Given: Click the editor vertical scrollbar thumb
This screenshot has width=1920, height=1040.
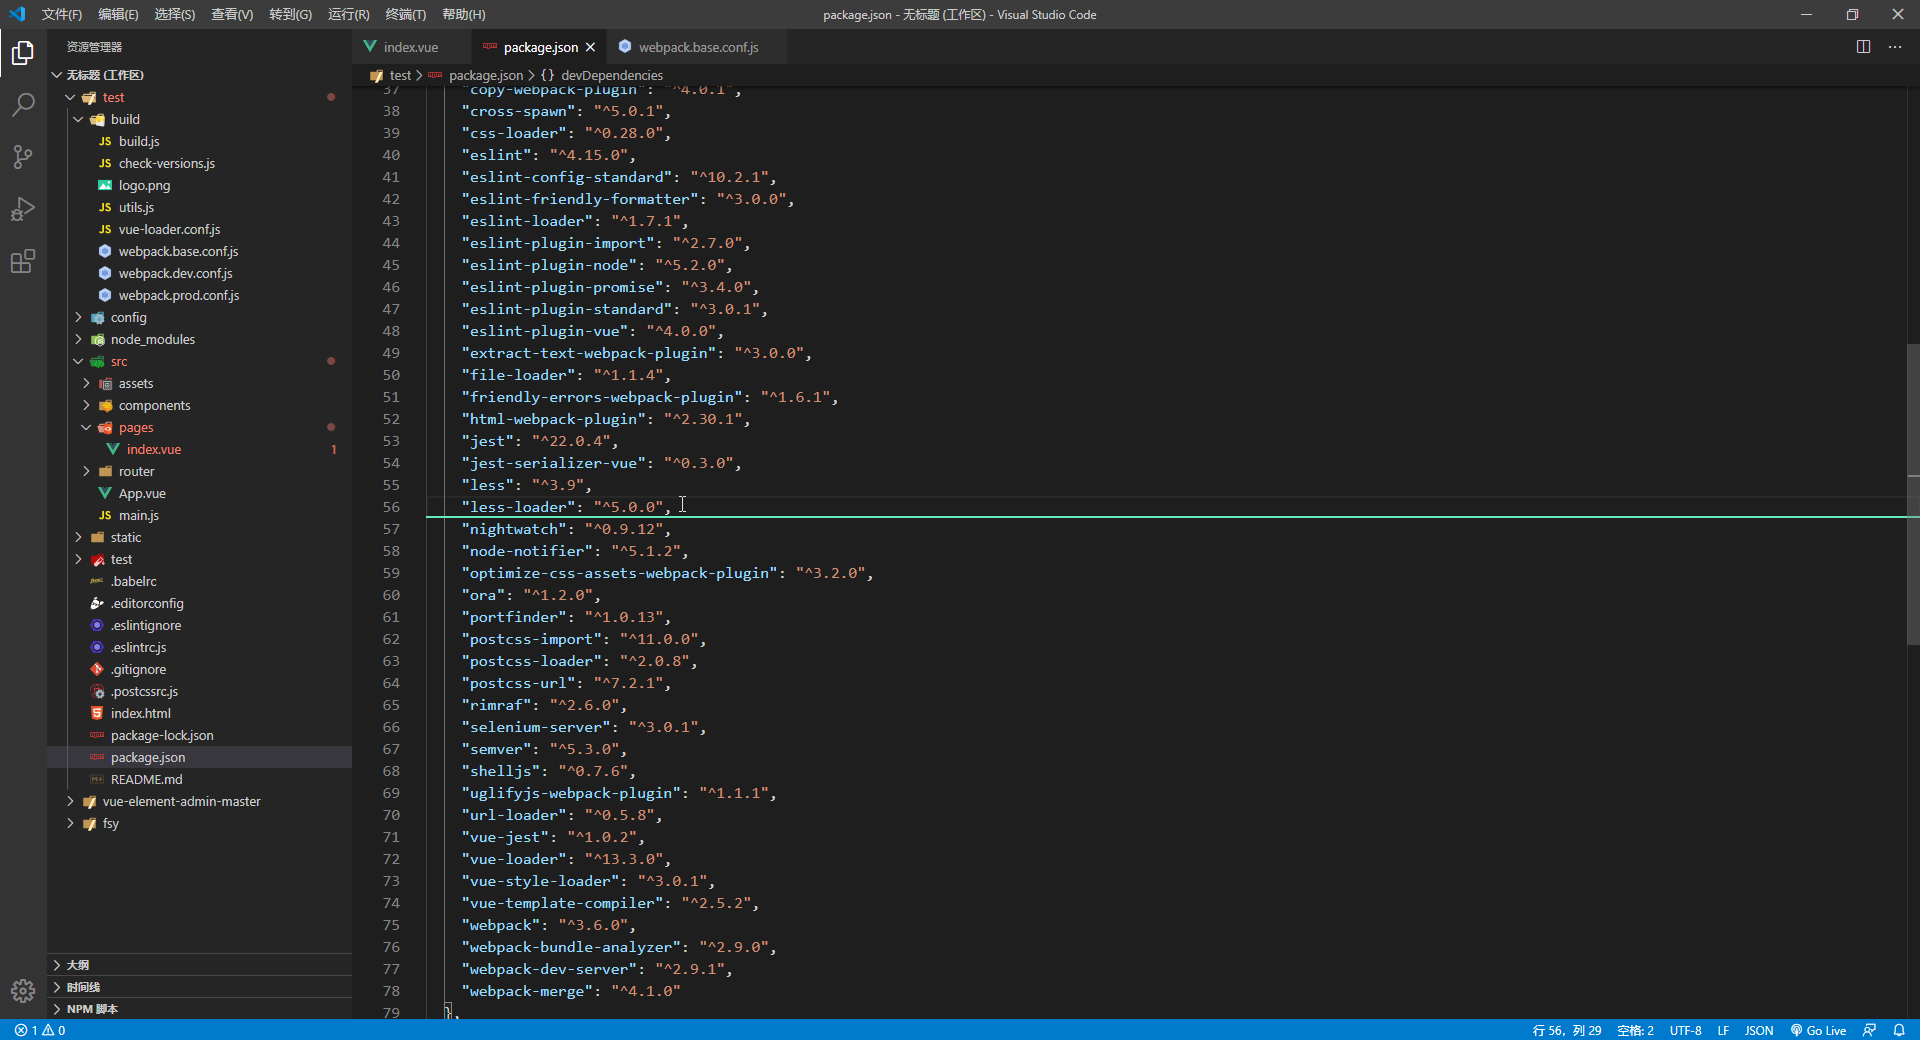Looking at the screenshot, I should 1913,494.
